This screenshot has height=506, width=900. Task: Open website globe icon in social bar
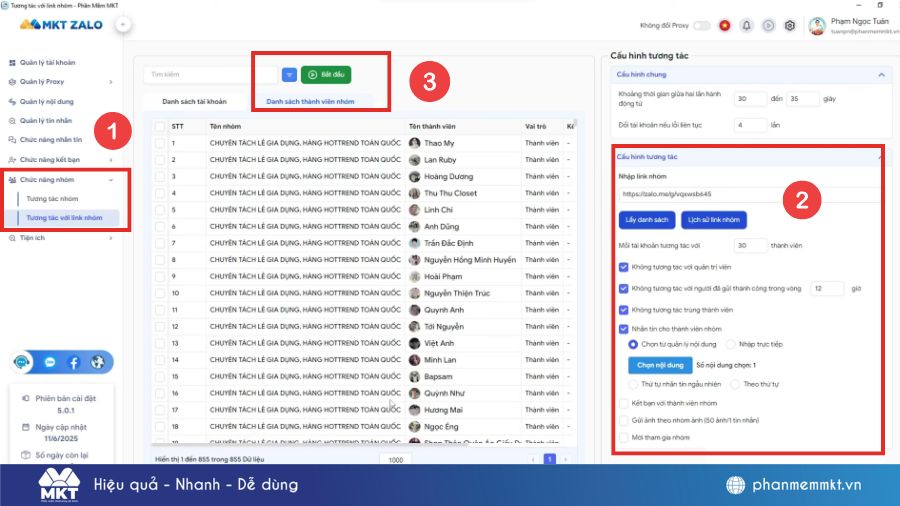pyautogui.click(x=98, y=363)
